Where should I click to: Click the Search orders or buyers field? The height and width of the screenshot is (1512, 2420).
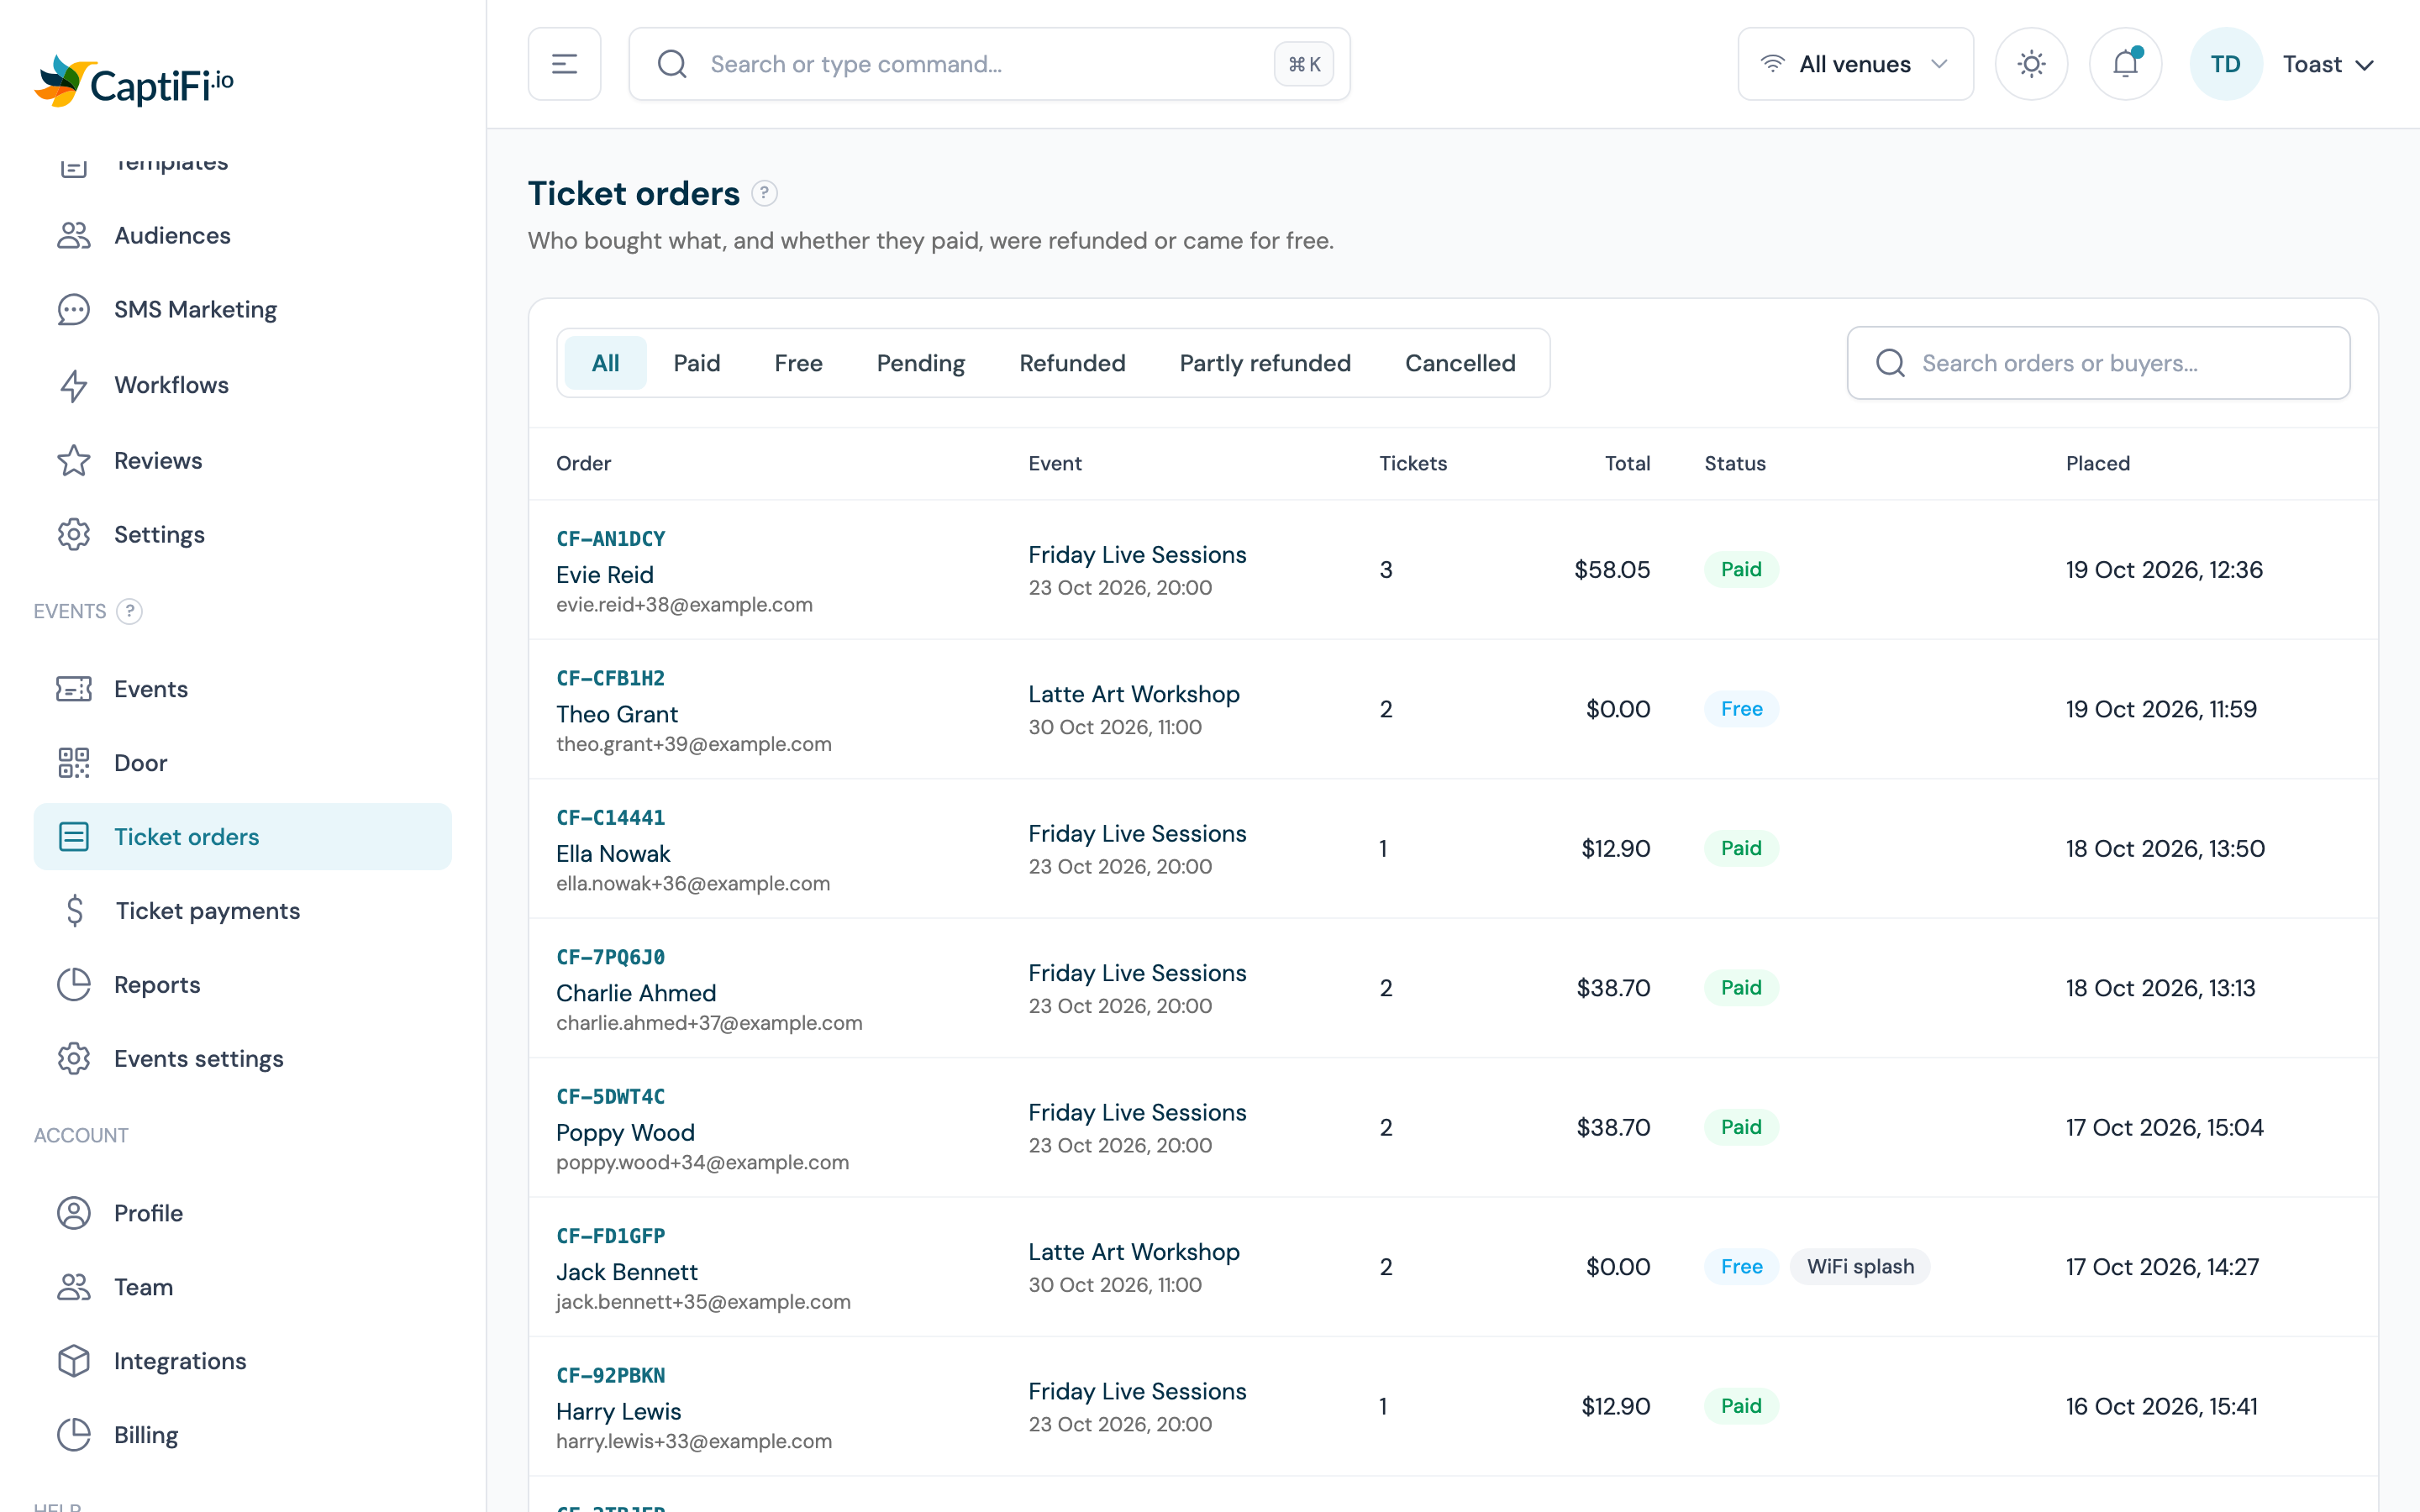(x=2098, y=363)
